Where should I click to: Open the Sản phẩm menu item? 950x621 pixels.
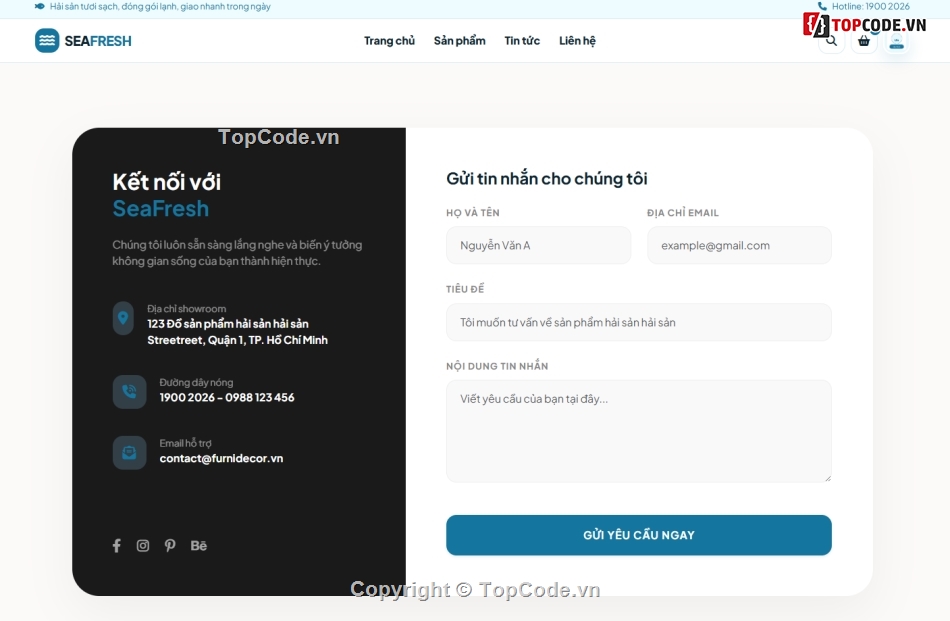[x=459, y=41]
